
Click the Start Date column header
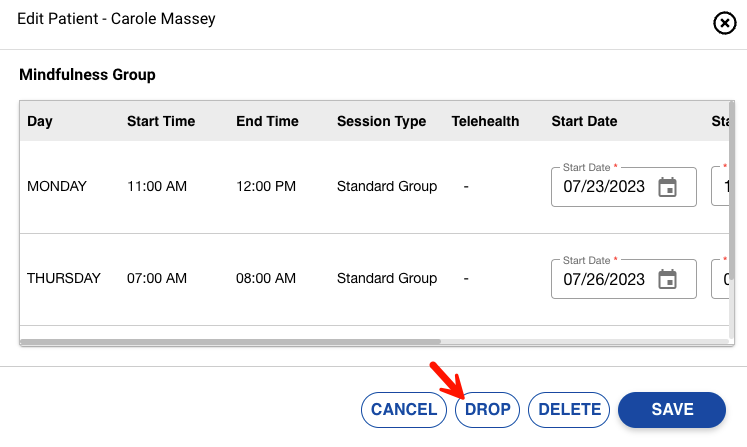coord(584,121)
